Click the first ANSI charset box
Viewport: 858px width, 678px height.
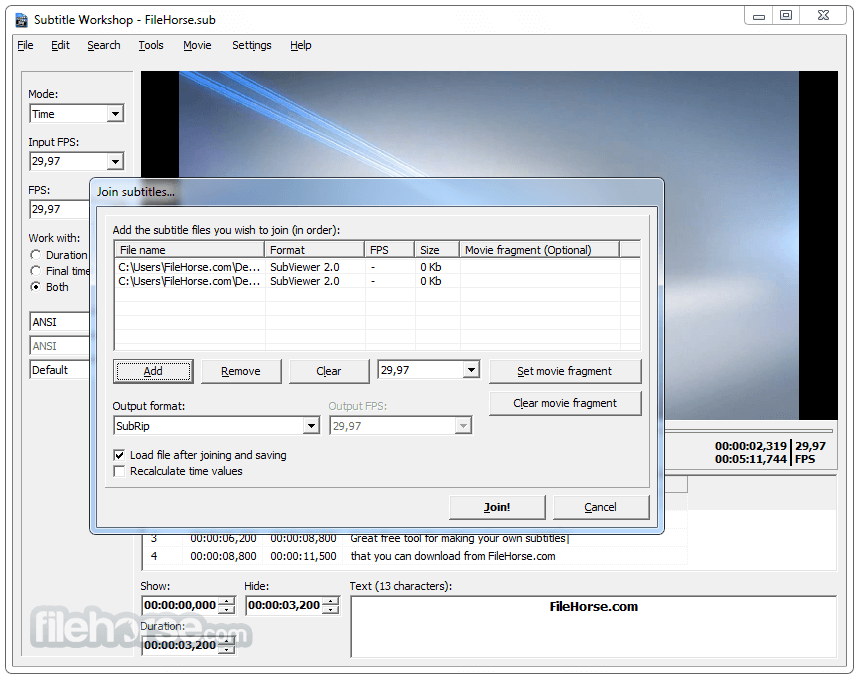tap(59, 322)
